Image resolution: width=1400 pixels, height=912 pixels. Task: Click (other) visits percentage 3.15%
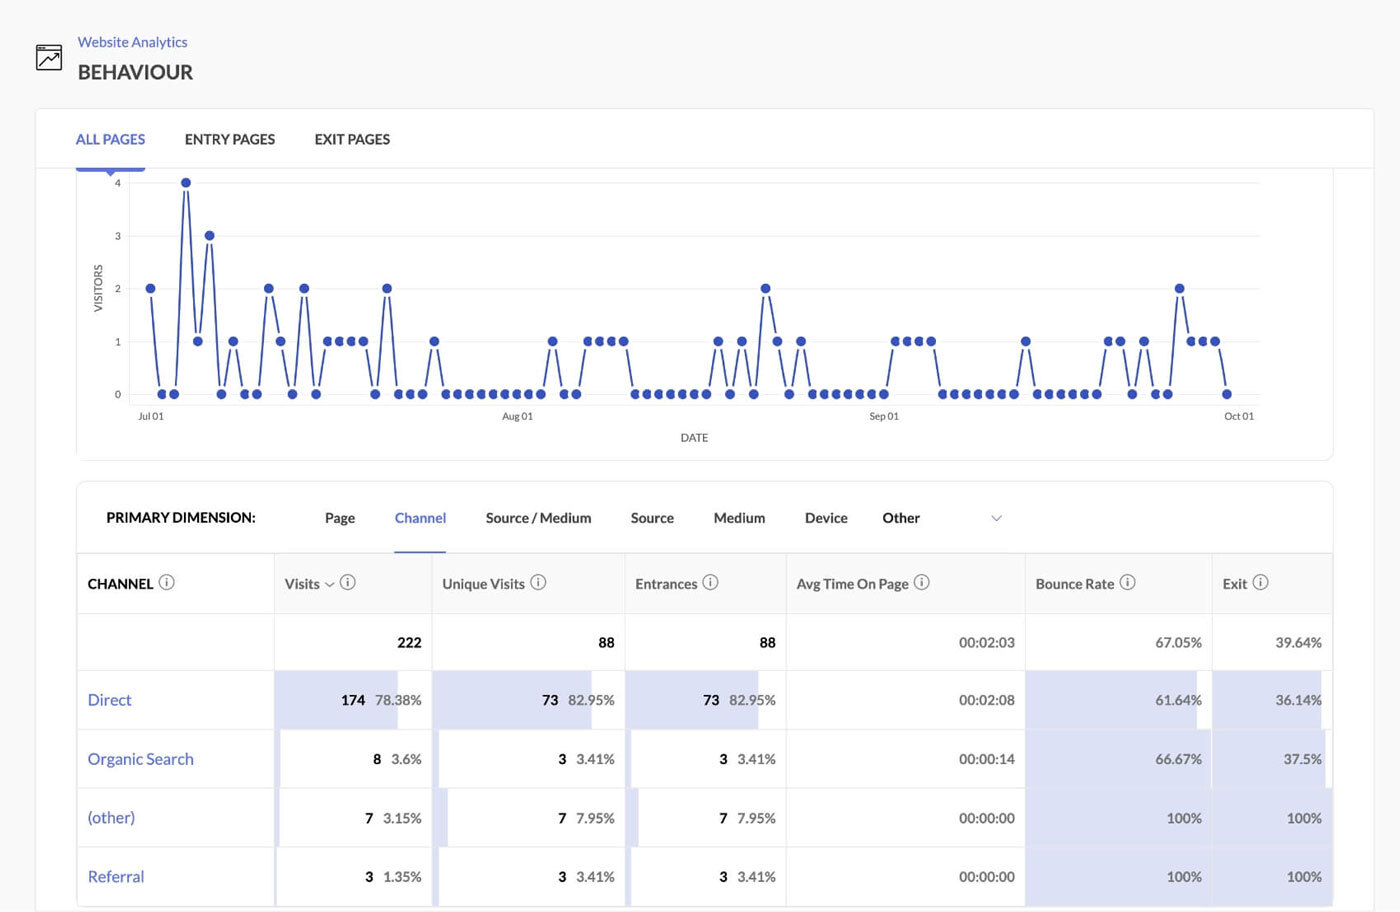[x=402, y=818]
